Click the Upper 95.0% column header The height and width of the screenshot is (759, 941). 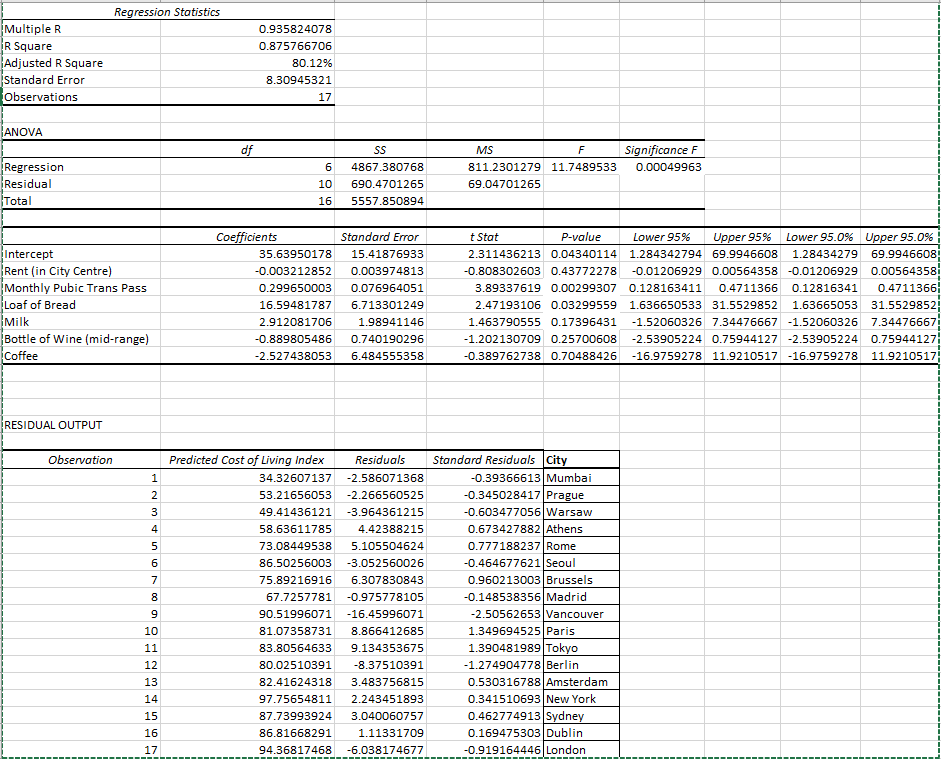click(899, 237)
